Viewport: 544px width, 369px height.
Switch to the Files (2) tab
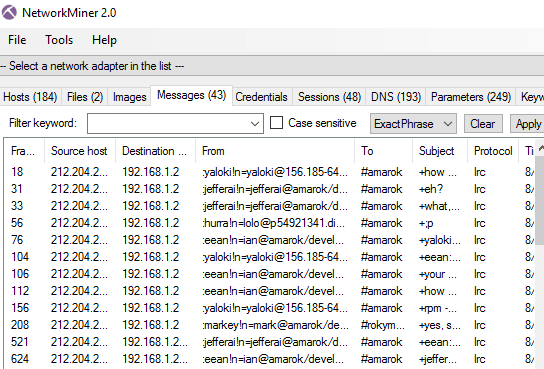click(x=85, y=97)
